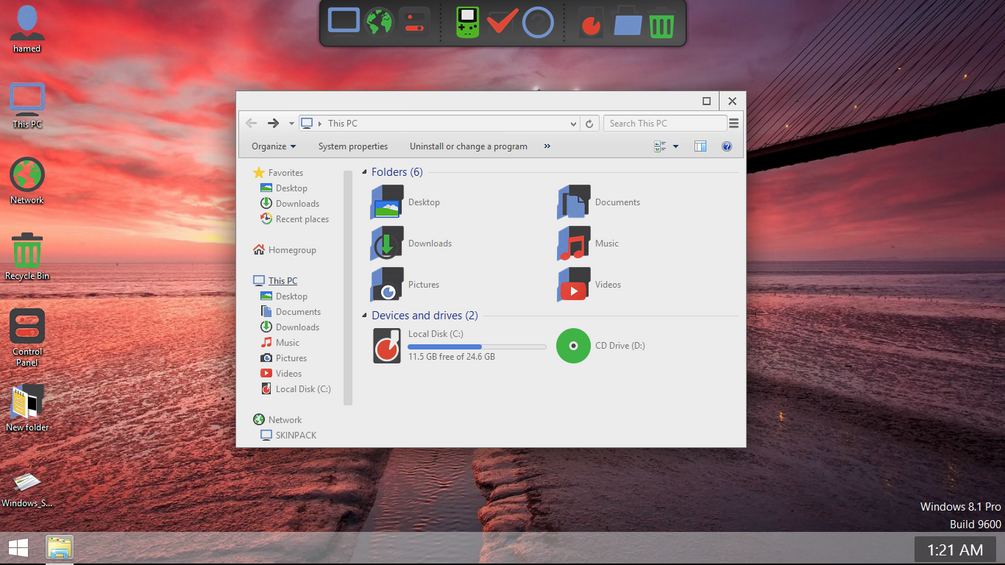Open Videos under This PC
This screenshot has width=1005, height=565.
[281, 373]
